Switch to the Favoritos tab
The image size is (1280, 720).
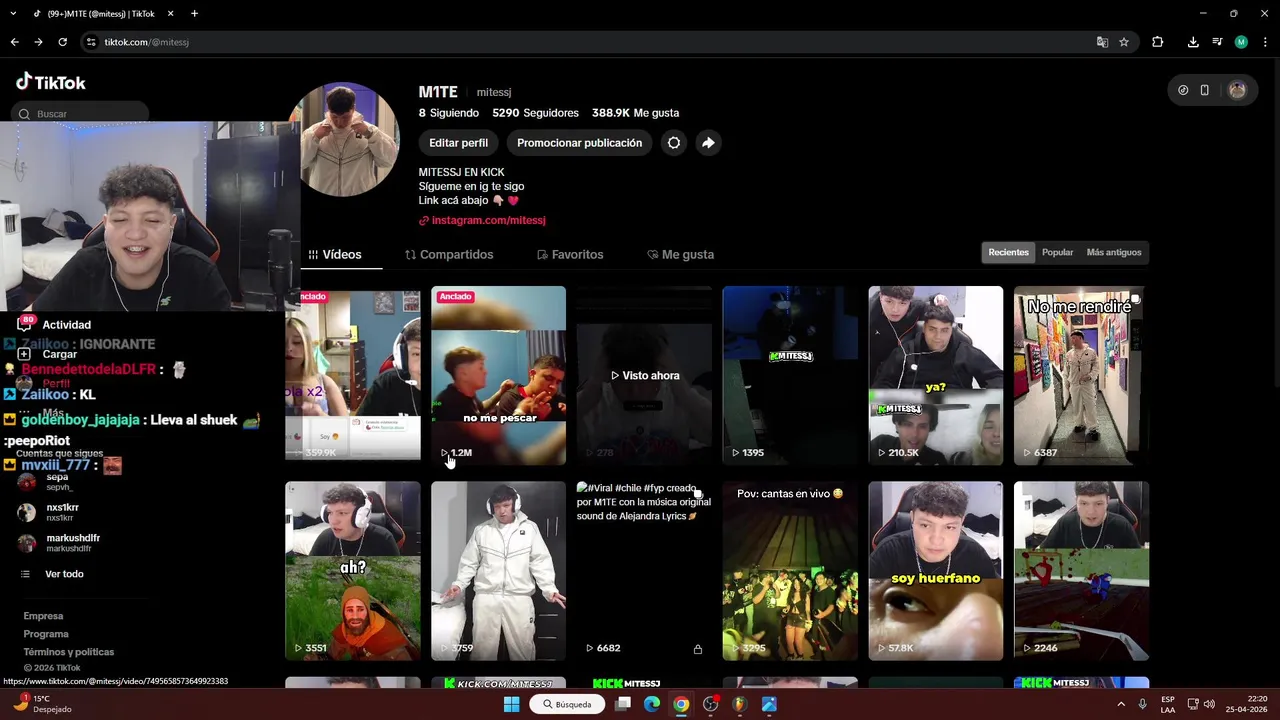pos(570,255)
